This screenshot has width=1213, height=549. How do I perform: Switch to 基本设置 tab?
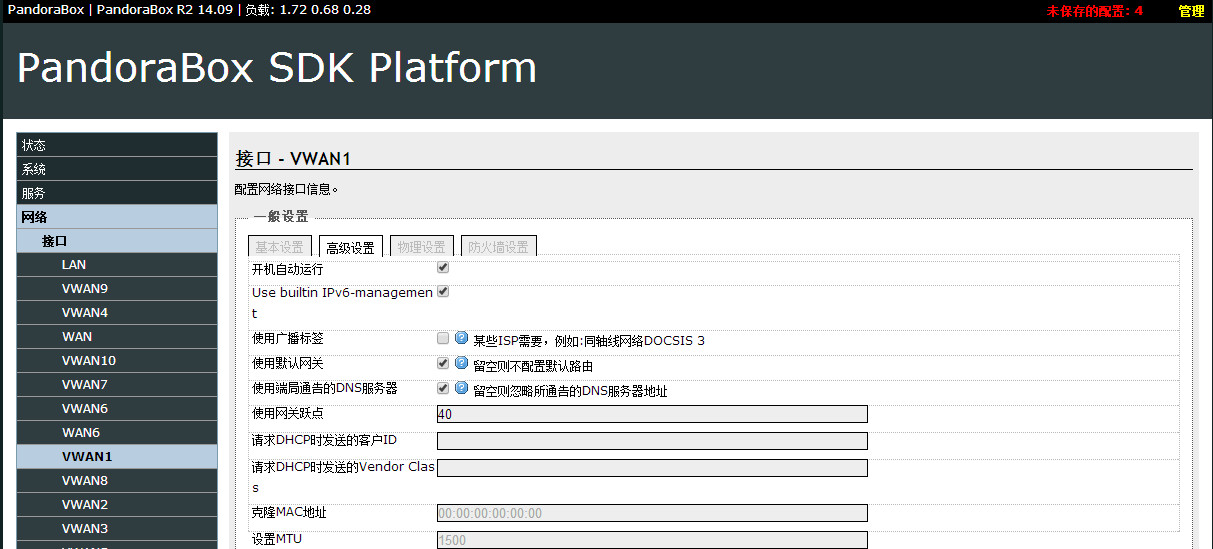coord(280,247)
